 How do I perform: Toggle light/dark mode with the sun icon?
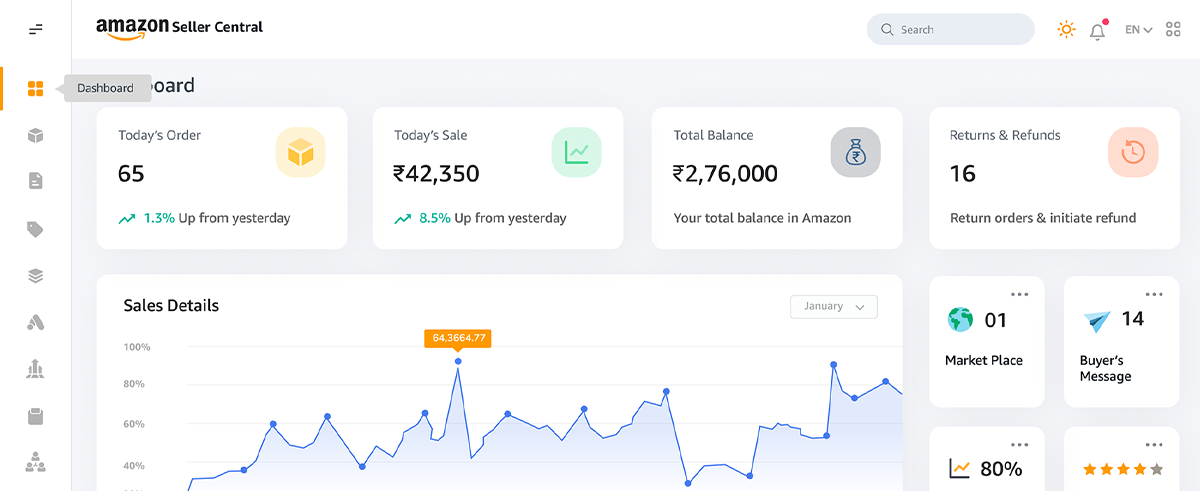click(1066, 30)
